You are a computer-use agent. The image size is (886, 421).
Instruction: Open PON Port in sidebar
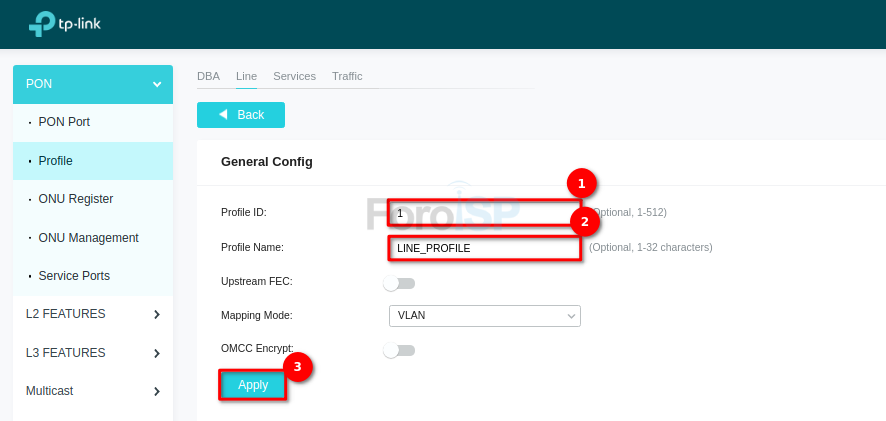64,122
